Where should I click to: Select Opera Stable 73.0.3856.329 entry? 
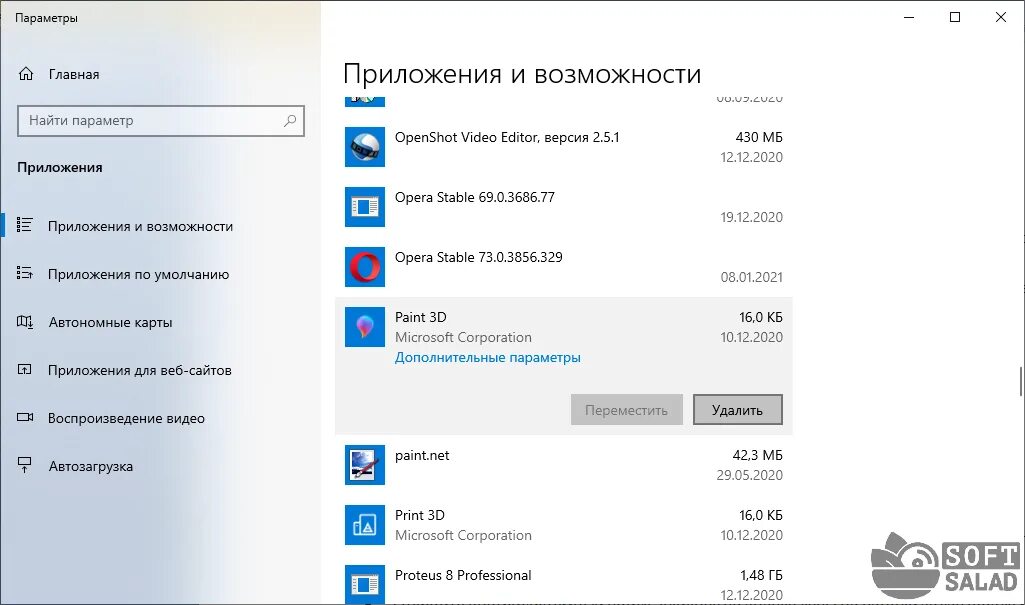(563, 267)
